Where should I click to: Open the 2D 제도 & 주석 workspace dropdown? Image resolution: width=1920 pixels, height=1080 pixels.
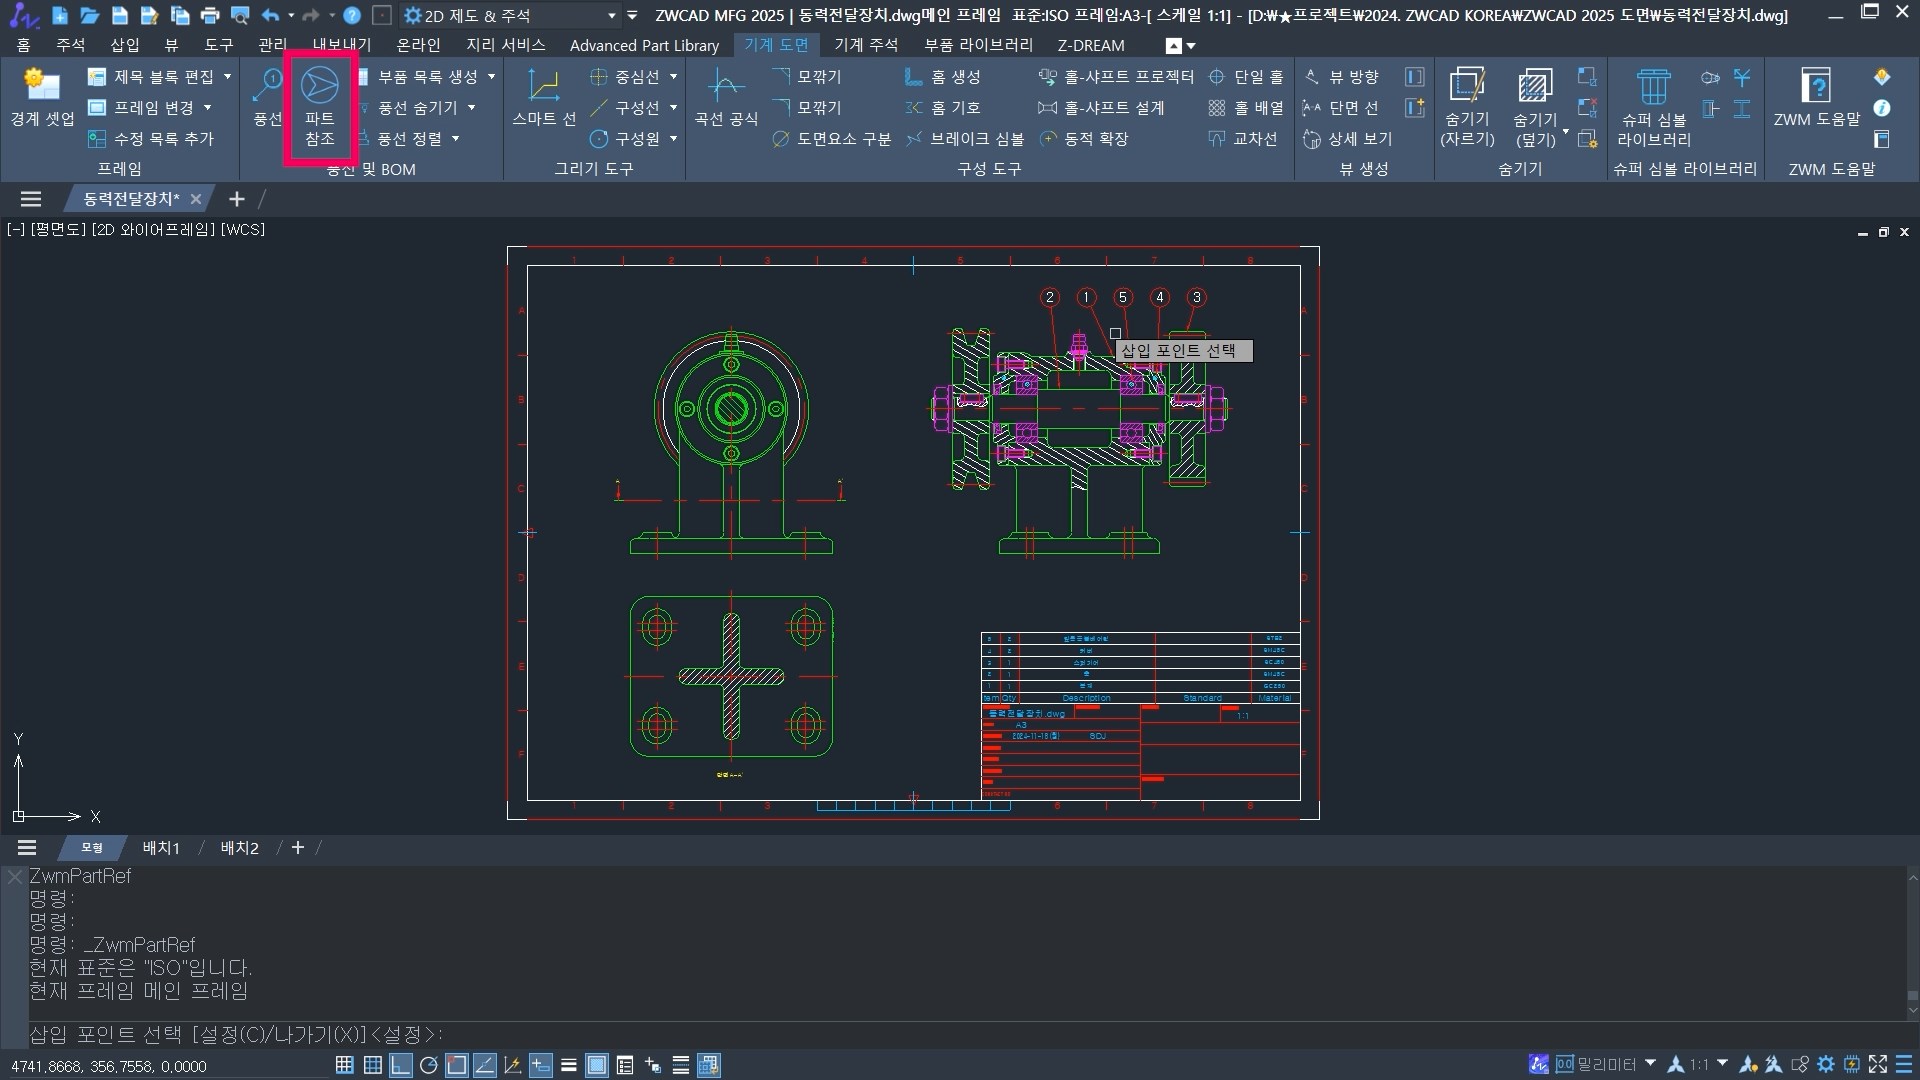coord(611,16)
